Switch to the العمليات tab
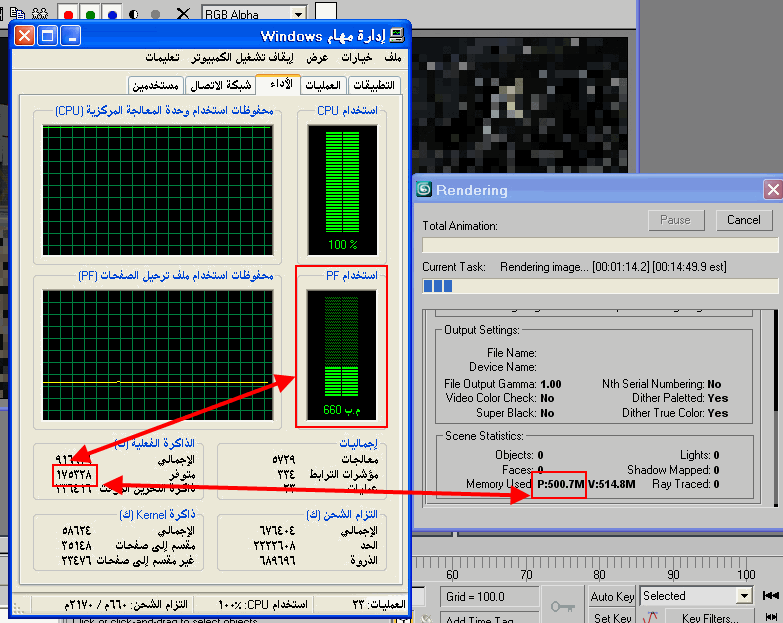 [323, 85]
